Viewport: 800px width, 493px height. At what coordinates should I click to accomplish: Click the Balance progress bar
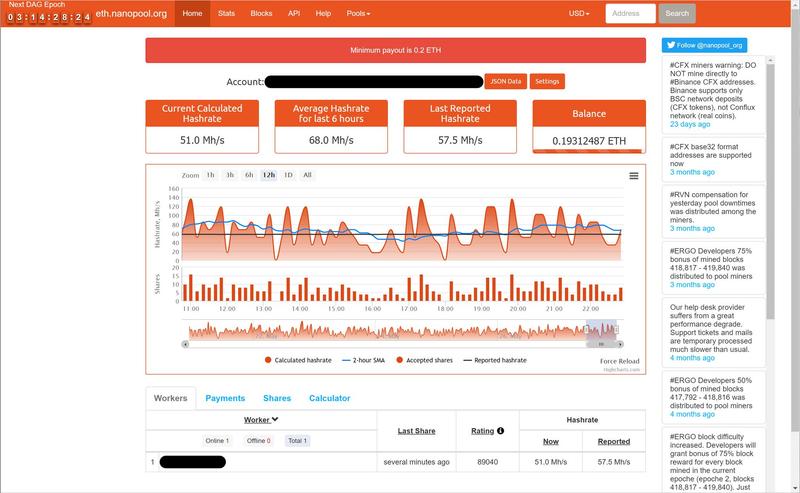(589, 151)
